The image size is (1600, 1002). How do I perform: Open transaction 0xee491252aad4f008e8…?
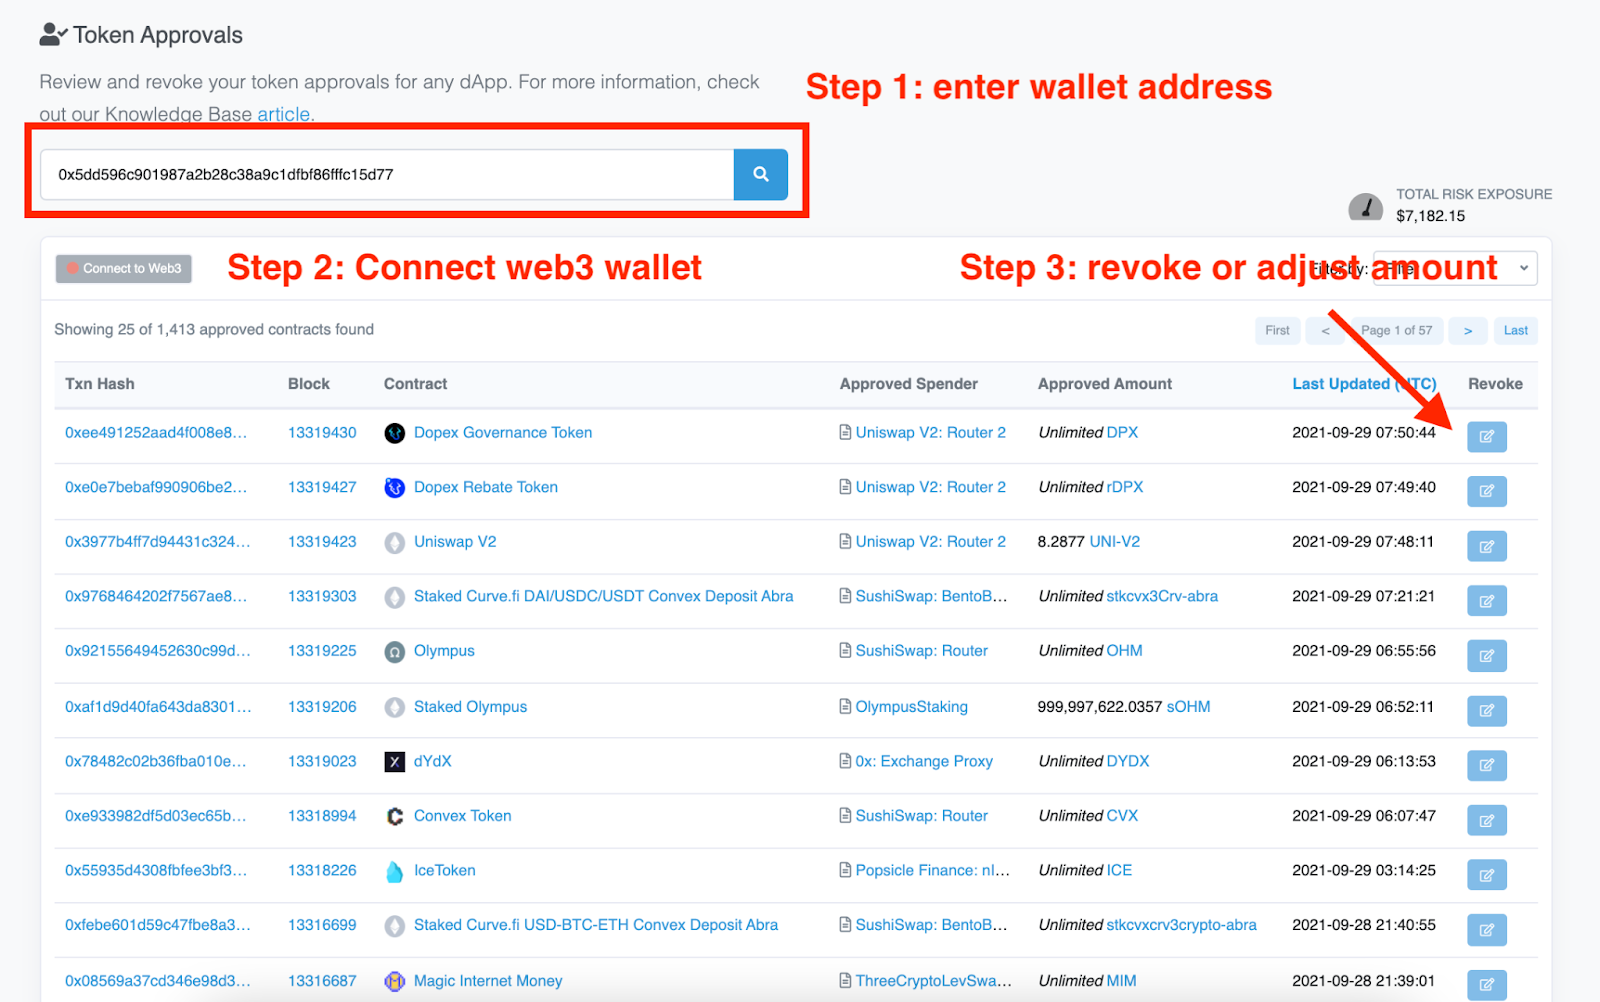156,433
